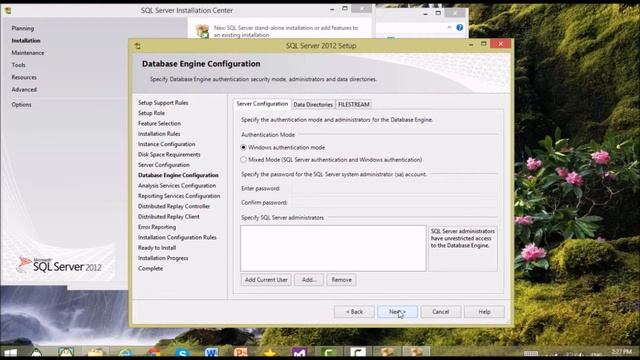Open the Windows Start button
Image resolution: width=640 pixels, height=360 pixels.
[x=10, y=353]
